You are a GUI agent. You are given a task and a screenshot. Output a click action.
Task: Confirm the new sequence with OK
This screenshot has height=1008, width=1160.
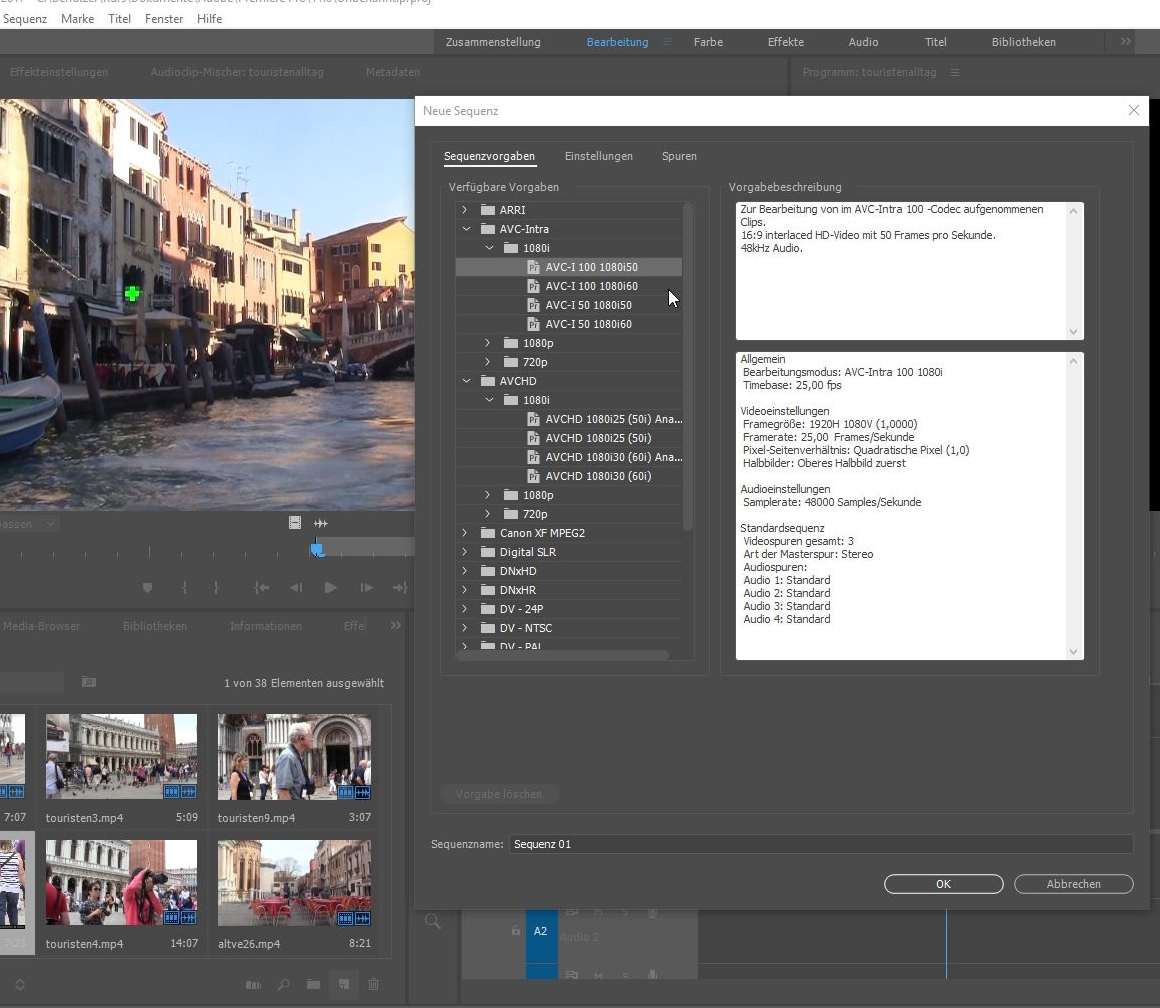(943, 884)
